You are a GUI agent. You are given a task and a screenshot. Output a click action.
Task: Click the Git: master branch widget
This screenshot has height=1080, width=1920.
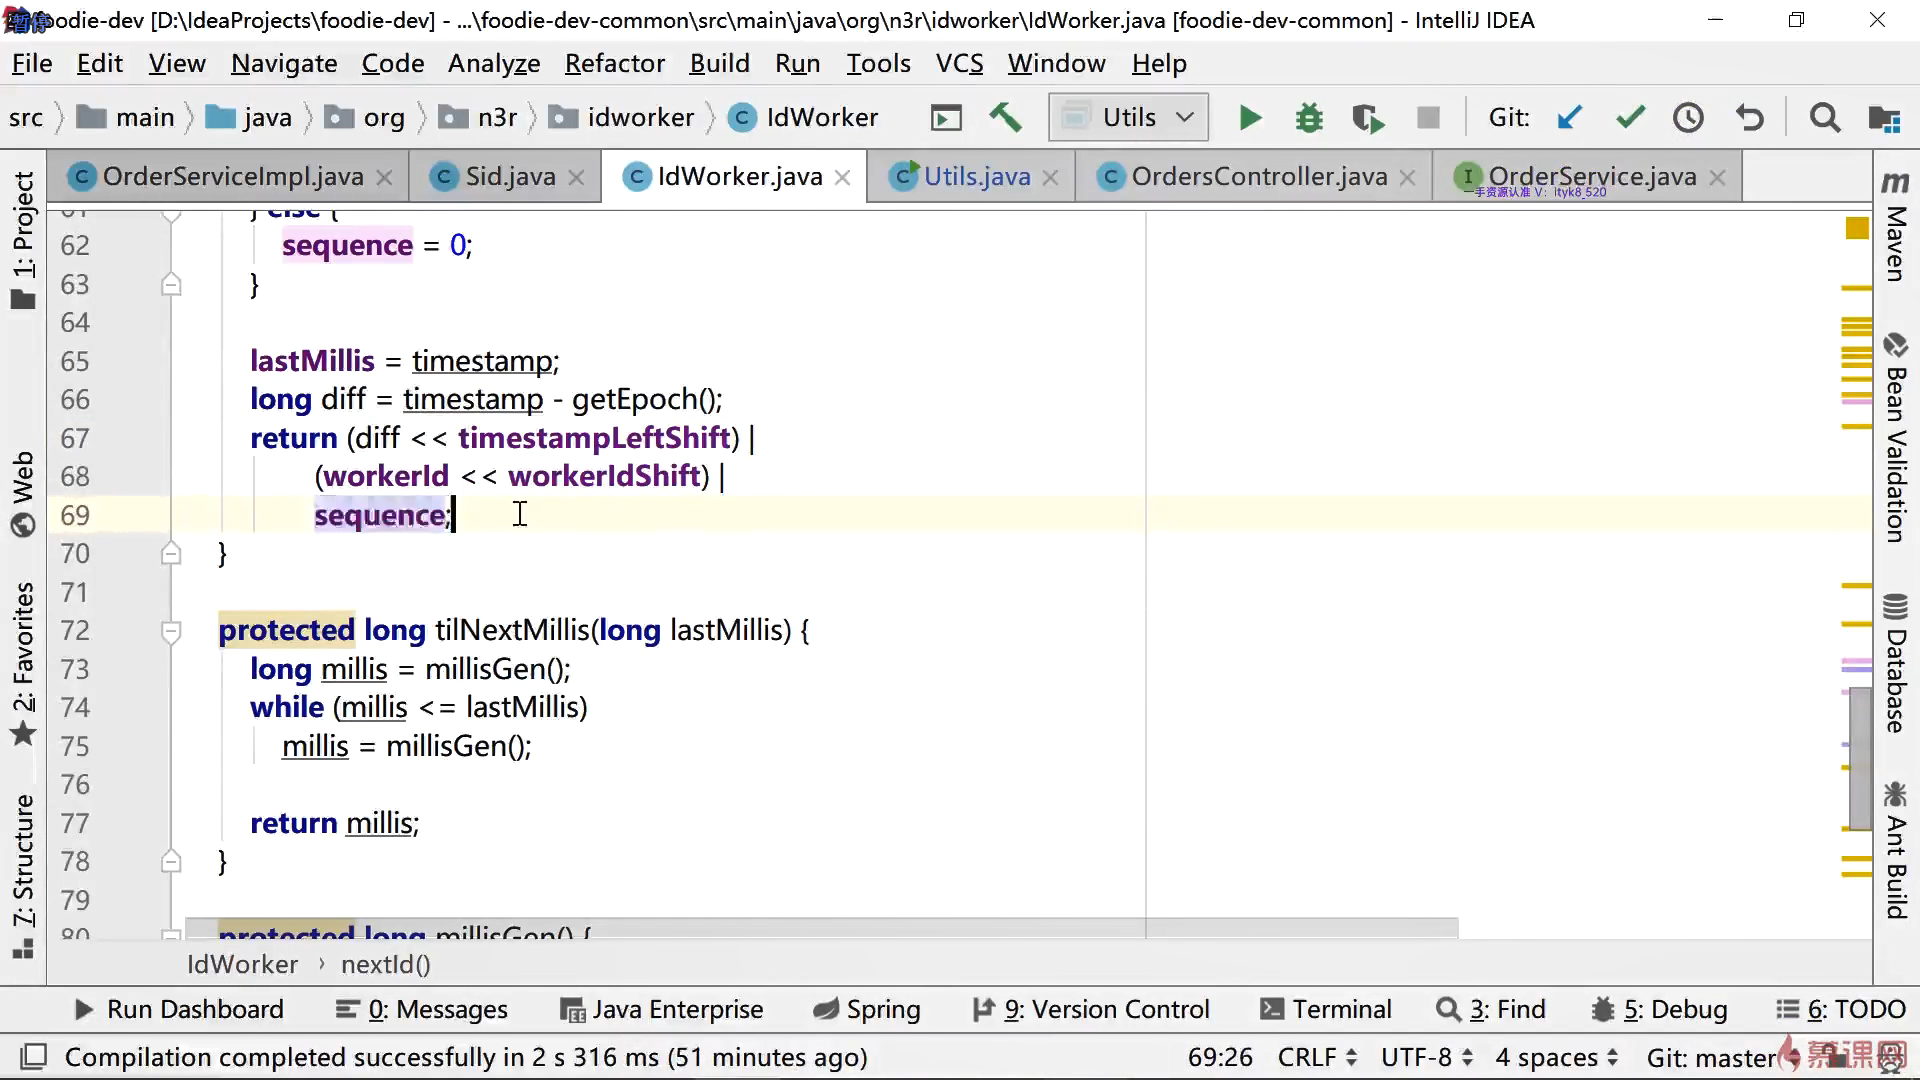[x=1710, y=1057]
